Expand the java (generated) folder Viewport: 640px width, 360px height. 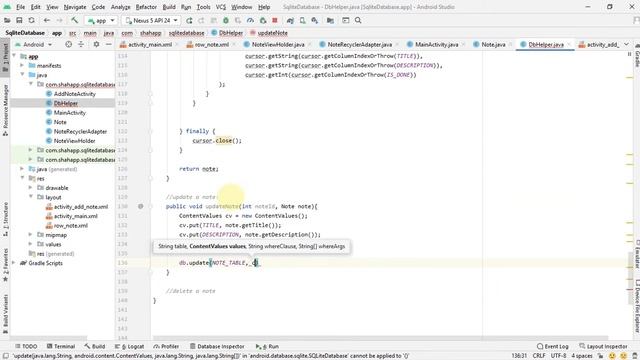click(x=22, y=169)
